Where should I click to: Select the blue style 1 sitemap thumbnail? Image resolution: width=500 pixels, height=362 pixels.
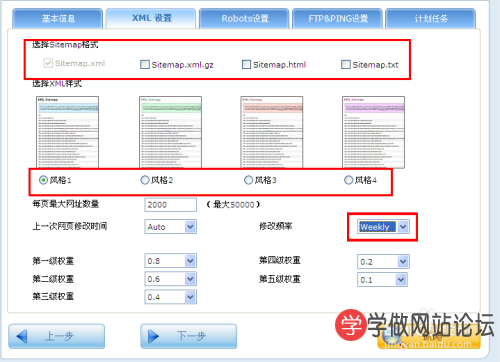click(67, 132)
